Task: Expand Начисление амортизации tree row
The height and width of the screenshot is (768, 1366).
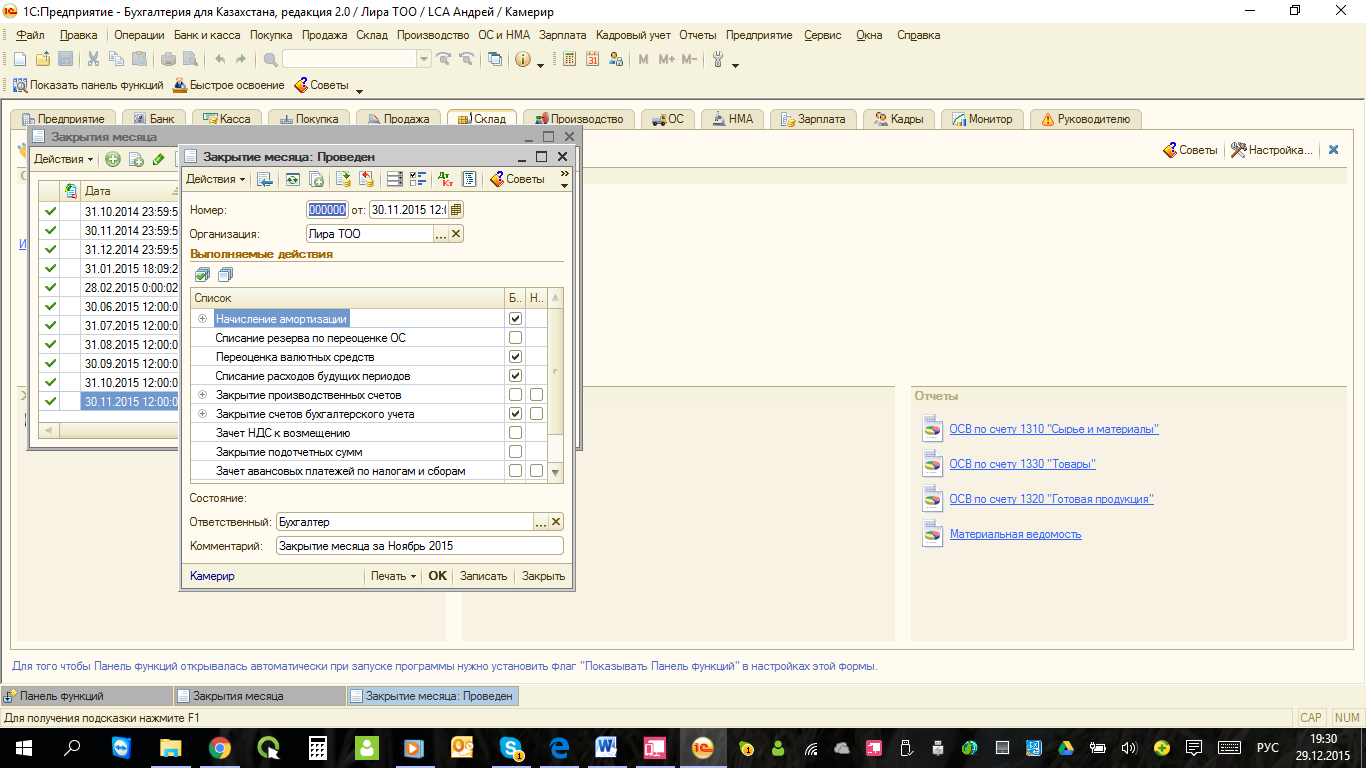Action: coord(203,319)
